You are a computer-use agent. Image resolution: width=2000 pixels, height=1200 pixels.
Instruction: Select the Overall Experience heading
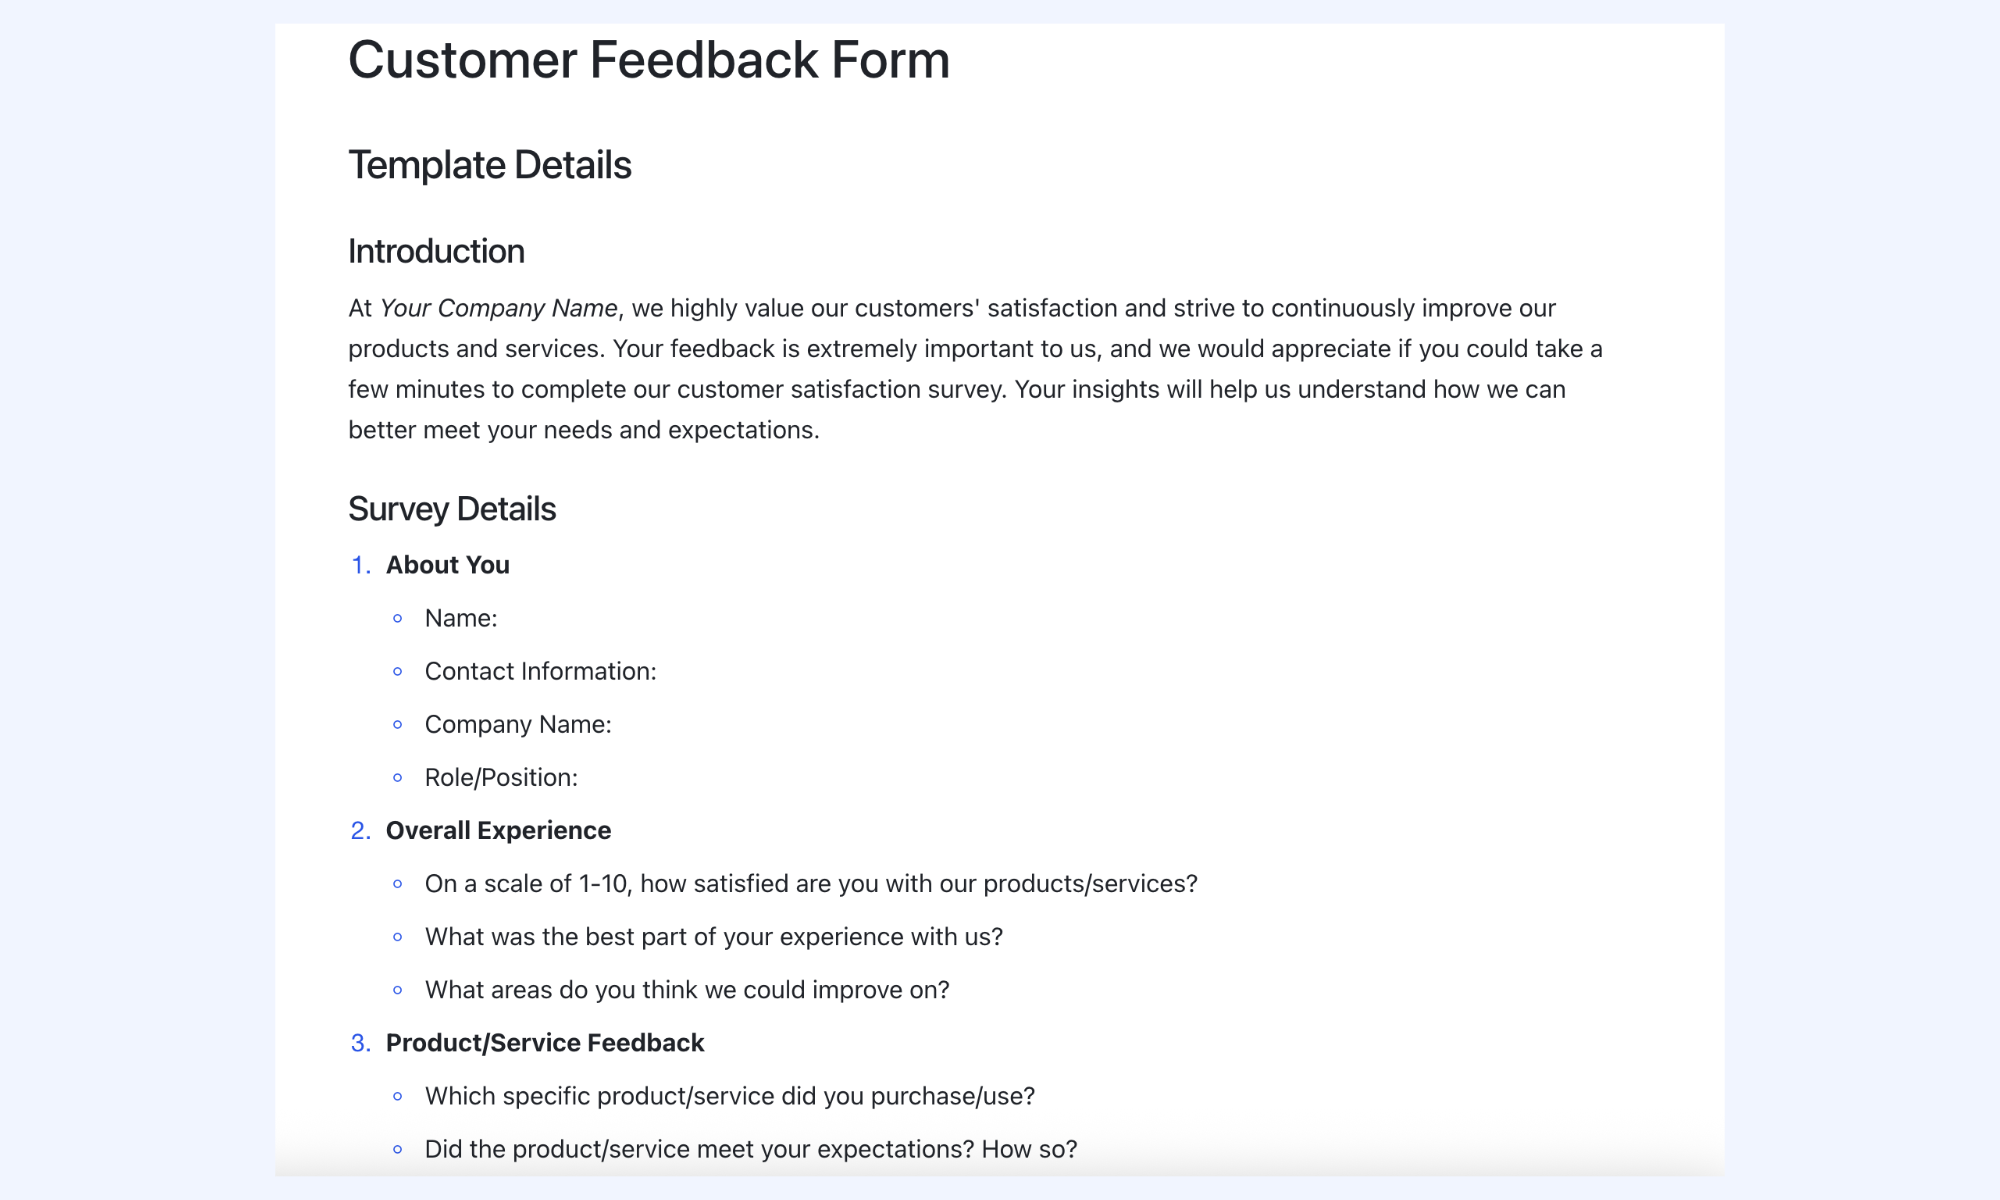(498, 830)
